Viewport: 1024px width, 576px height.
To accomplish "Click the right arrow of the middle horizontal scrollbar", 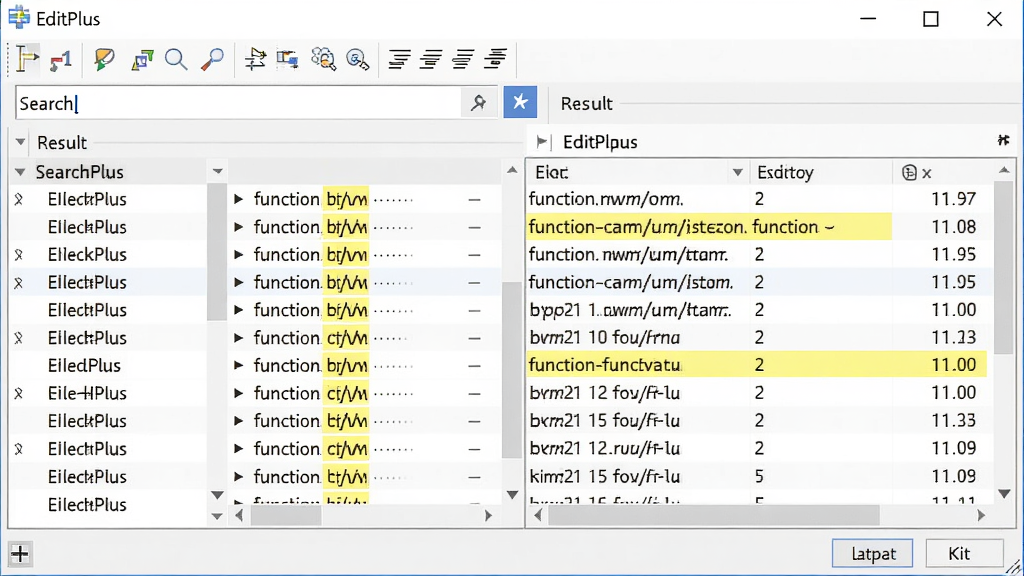I will [x=488, y=516].
